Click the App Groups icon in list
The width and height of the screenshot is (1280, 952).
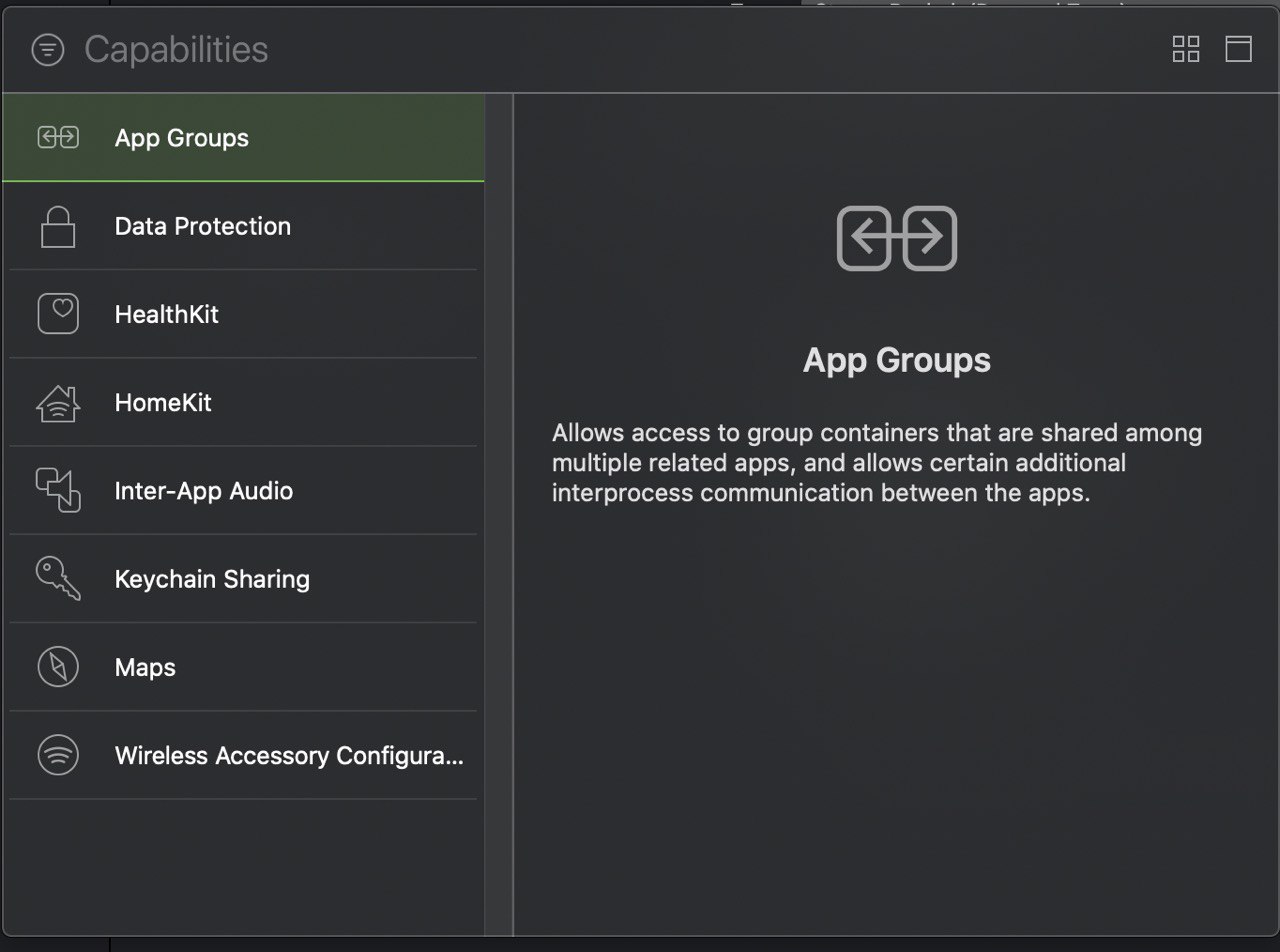click(x=58, y=138)
